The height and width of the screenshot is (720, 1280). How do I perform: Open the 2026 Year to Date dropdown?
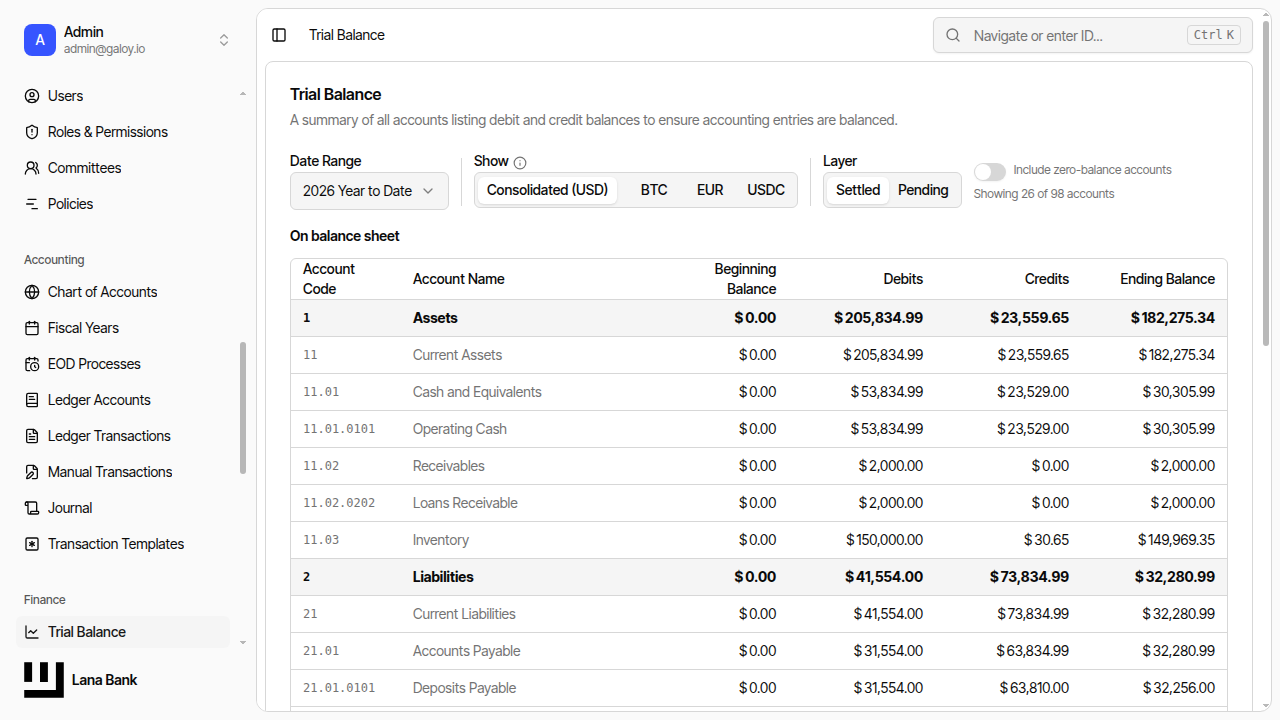pos(369,191)
